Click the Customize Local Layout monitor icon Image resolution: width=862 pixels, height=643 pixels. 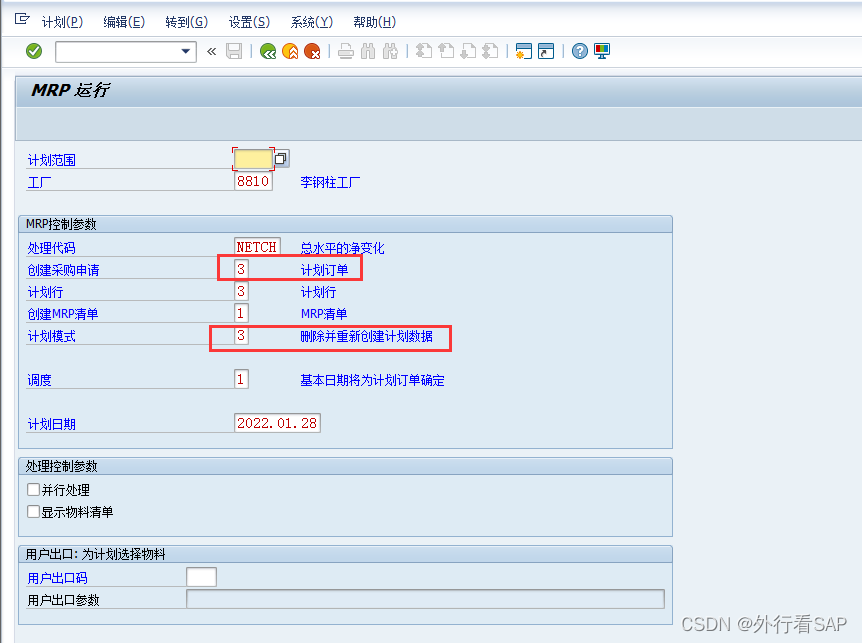pyautogui.click(x=602, y=51)
